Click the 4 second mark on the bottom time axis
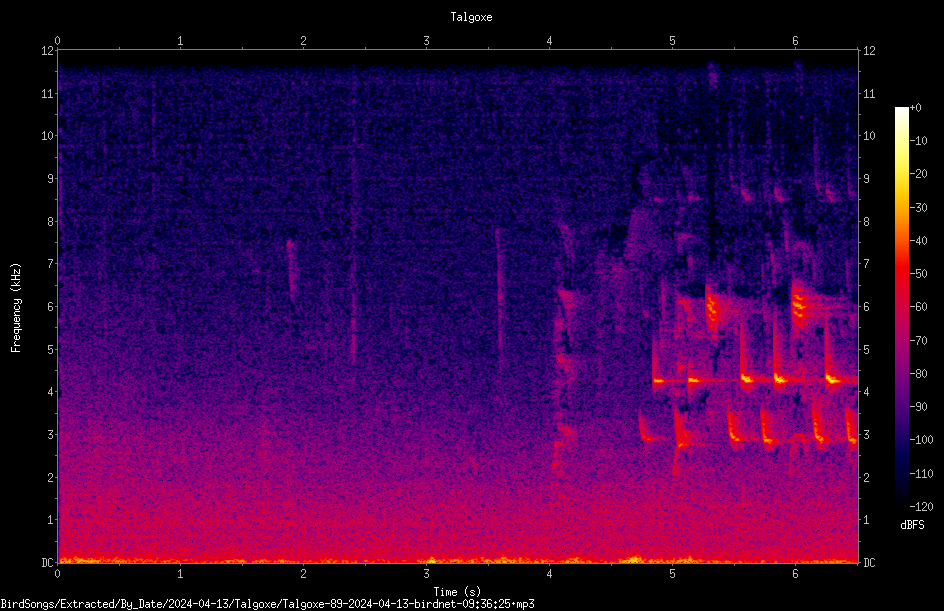Screen dimensions: 944x611 [550, 574]
